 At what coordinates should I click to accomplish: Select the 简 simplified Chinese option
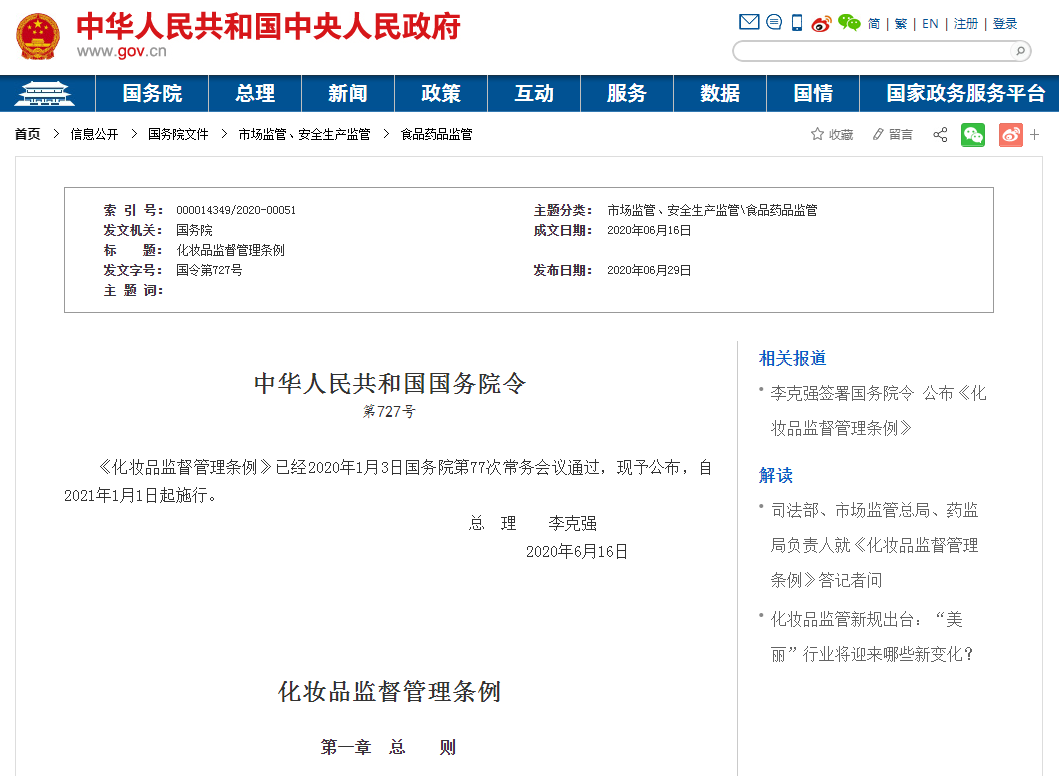874,23
